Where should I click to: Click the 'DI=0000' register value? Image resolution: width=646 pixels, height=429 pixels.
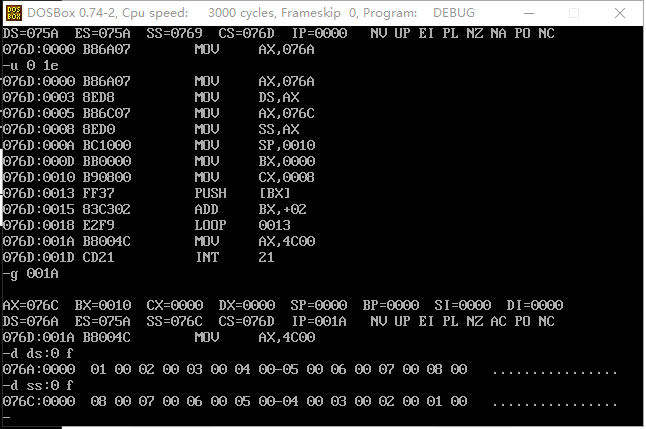pos(535,306)
